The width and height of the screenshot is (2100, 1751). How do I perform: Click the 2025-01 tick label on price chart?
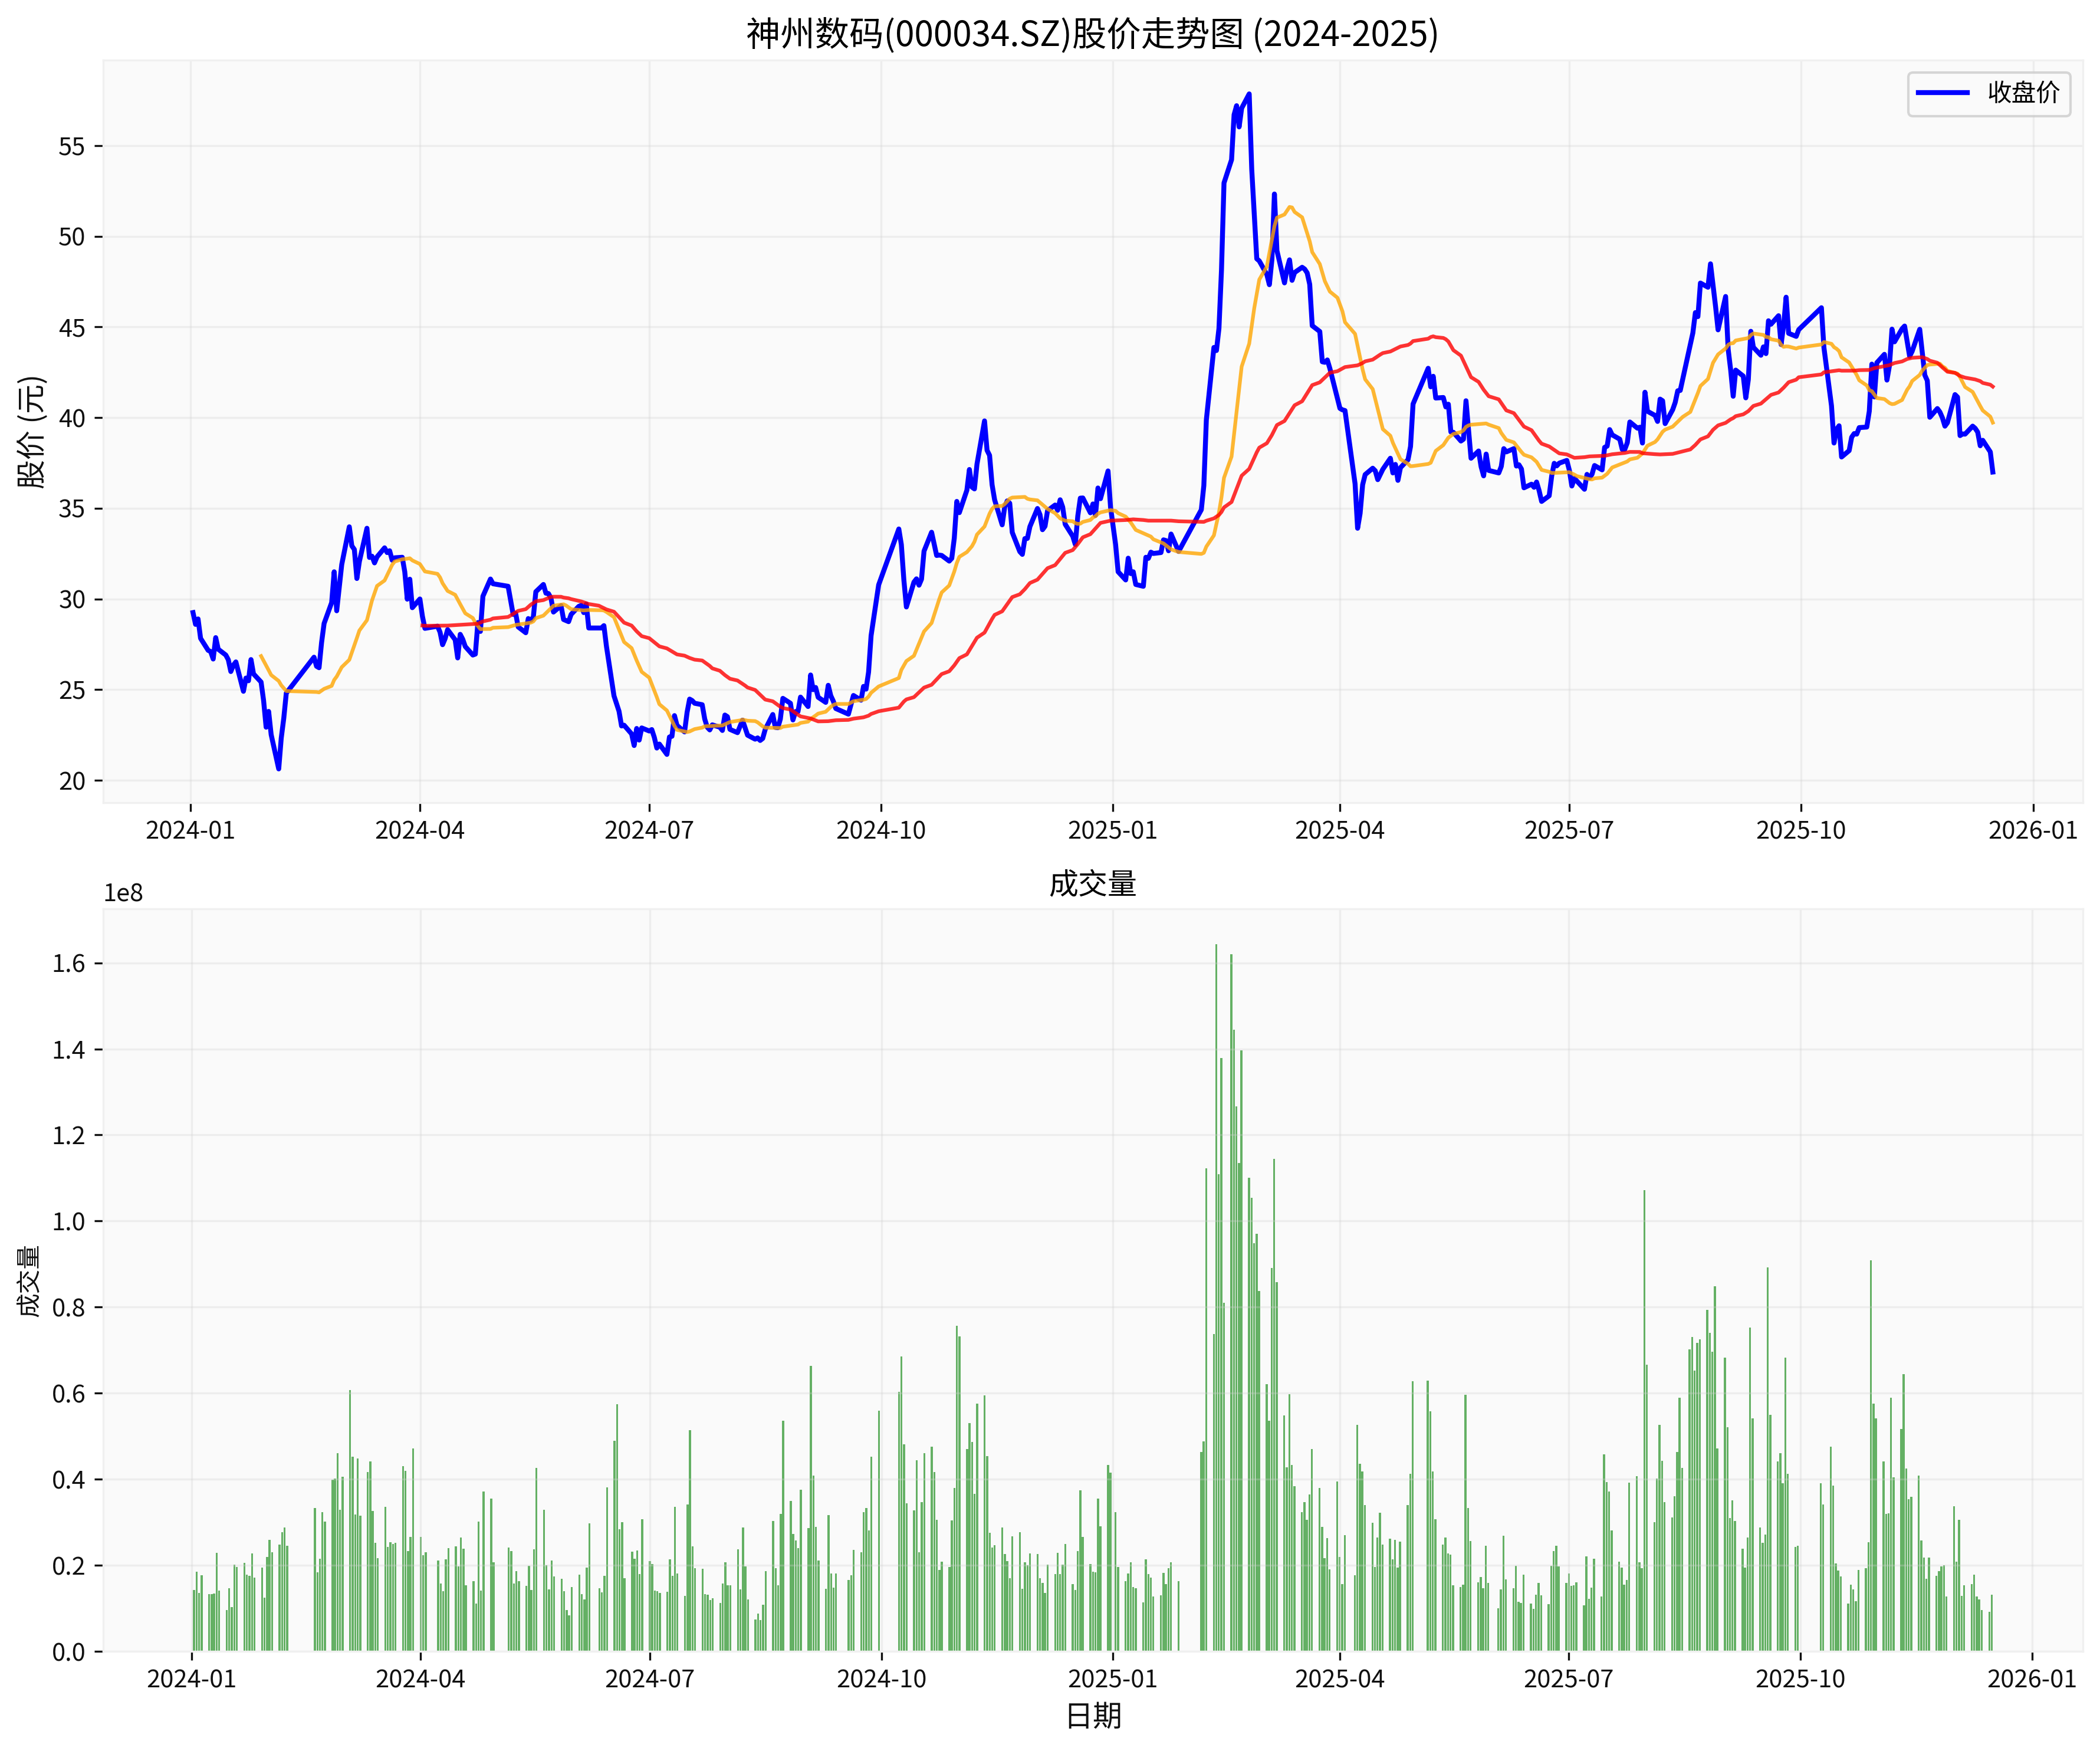(x=1112, y=831)
